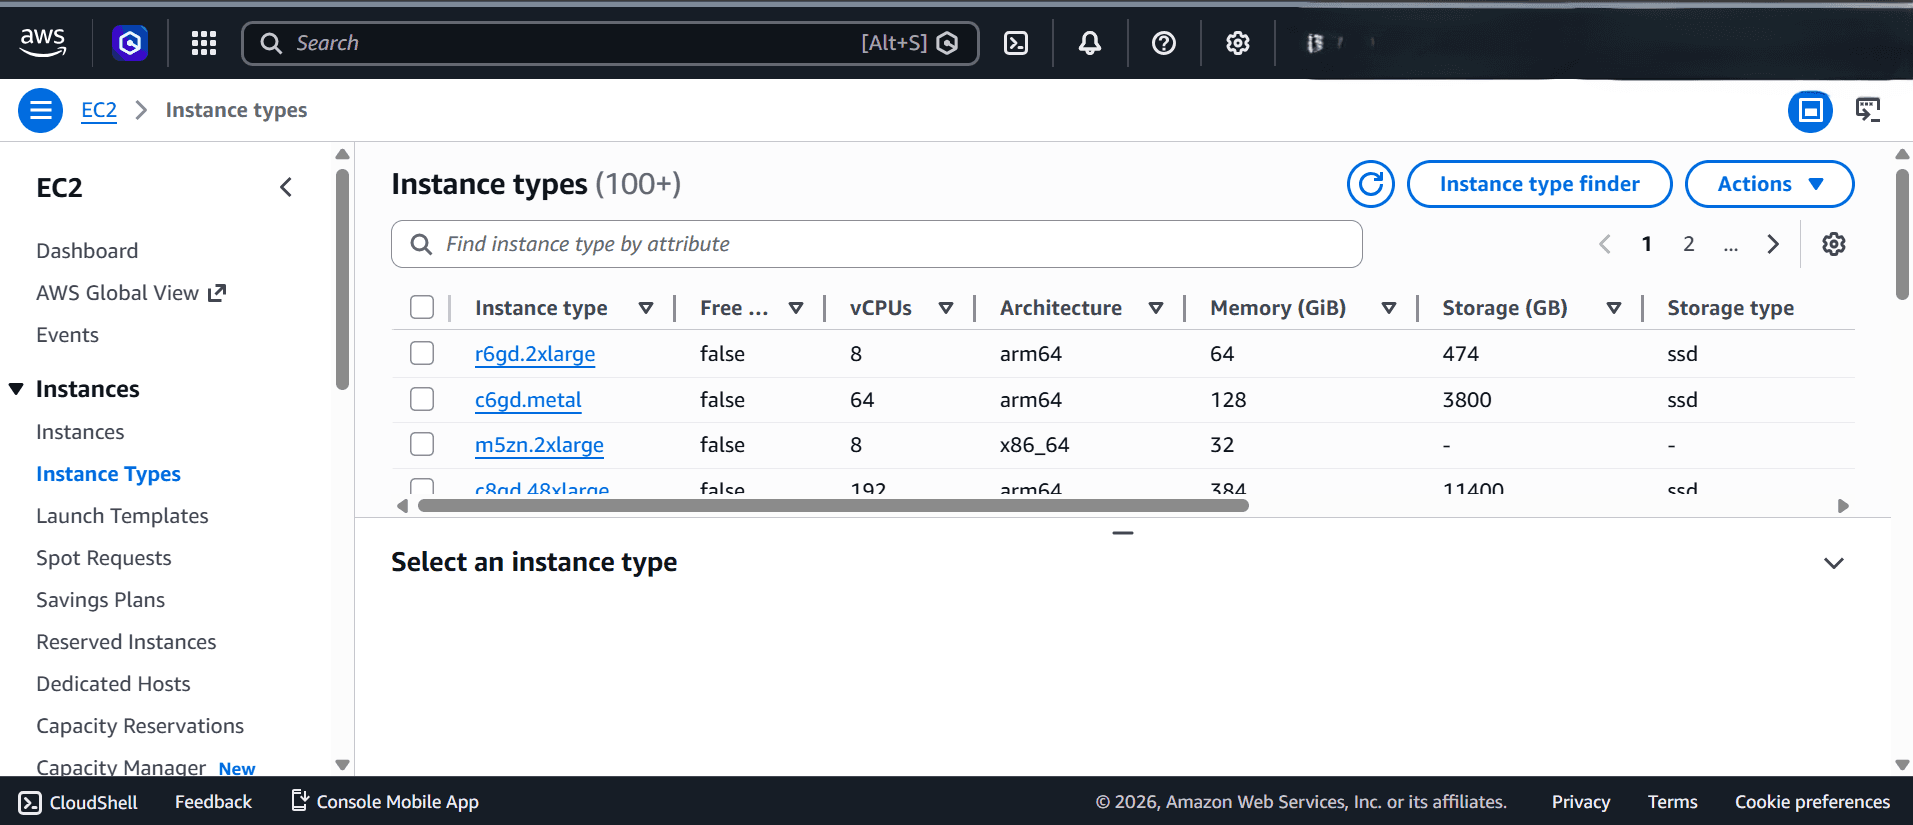Open the external AWS Global View link

(131, 293)
